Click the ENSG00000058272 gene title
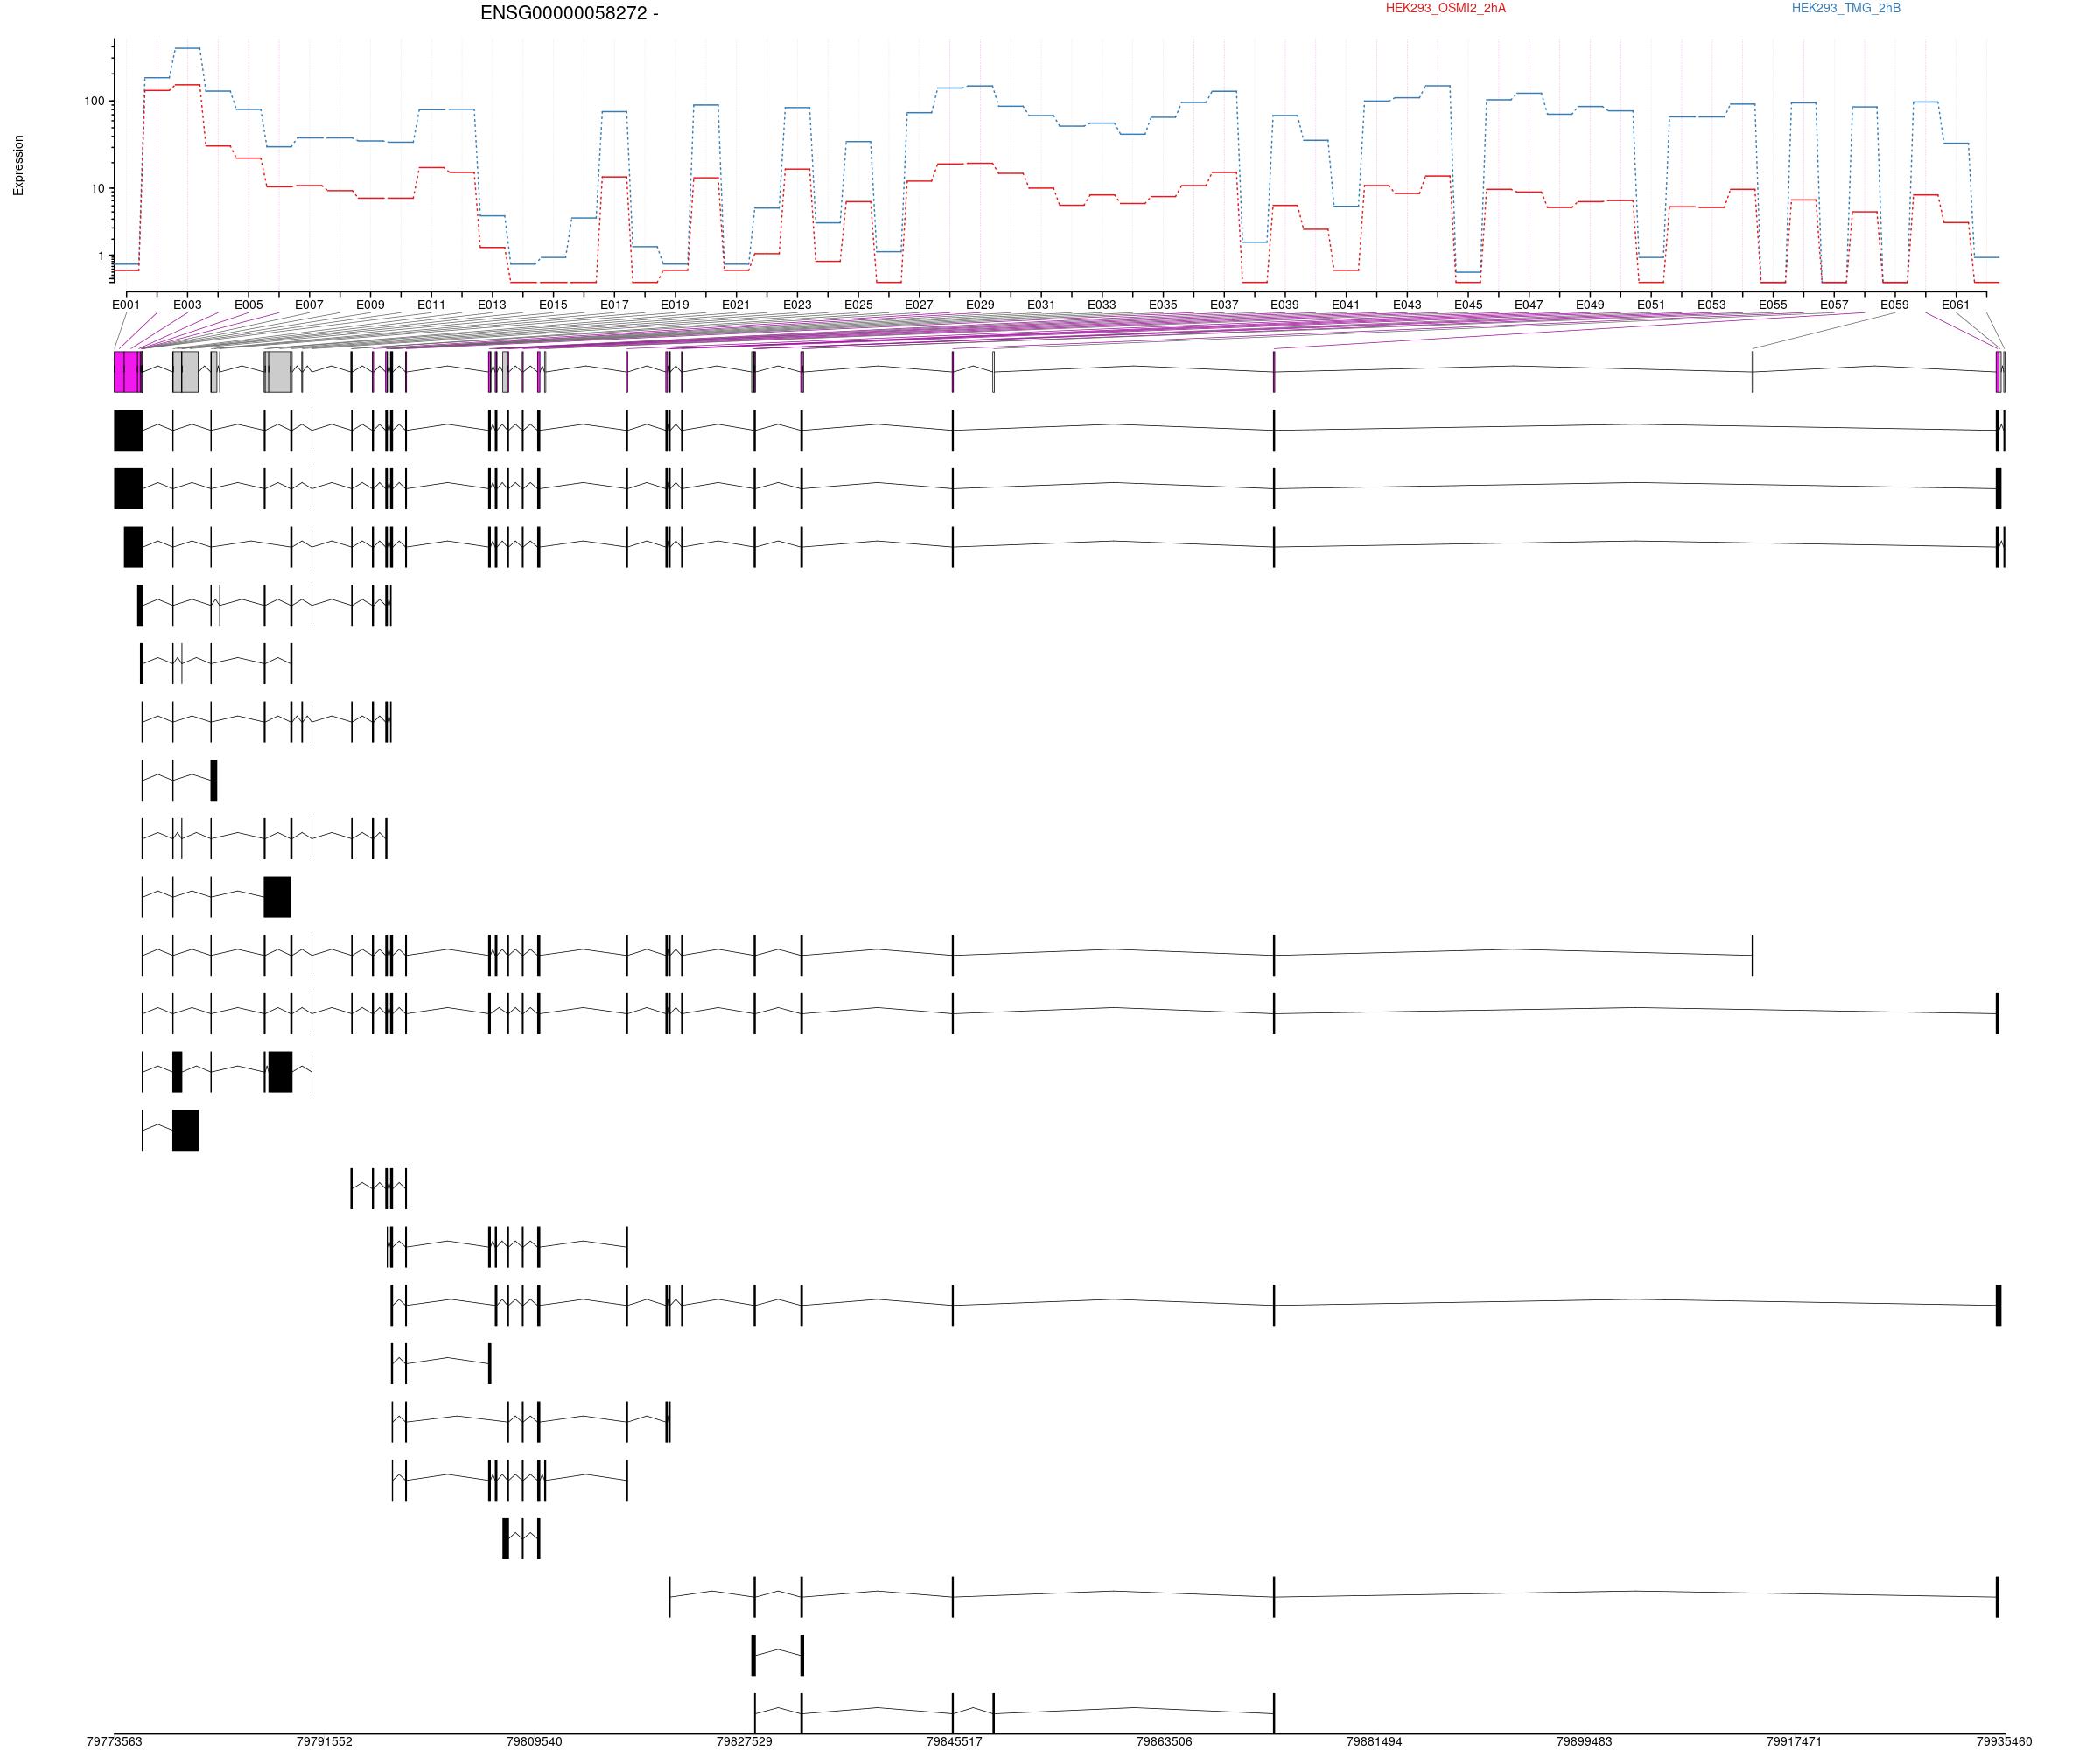The height and width of the screenshot is (1758, 2100). 569,13
